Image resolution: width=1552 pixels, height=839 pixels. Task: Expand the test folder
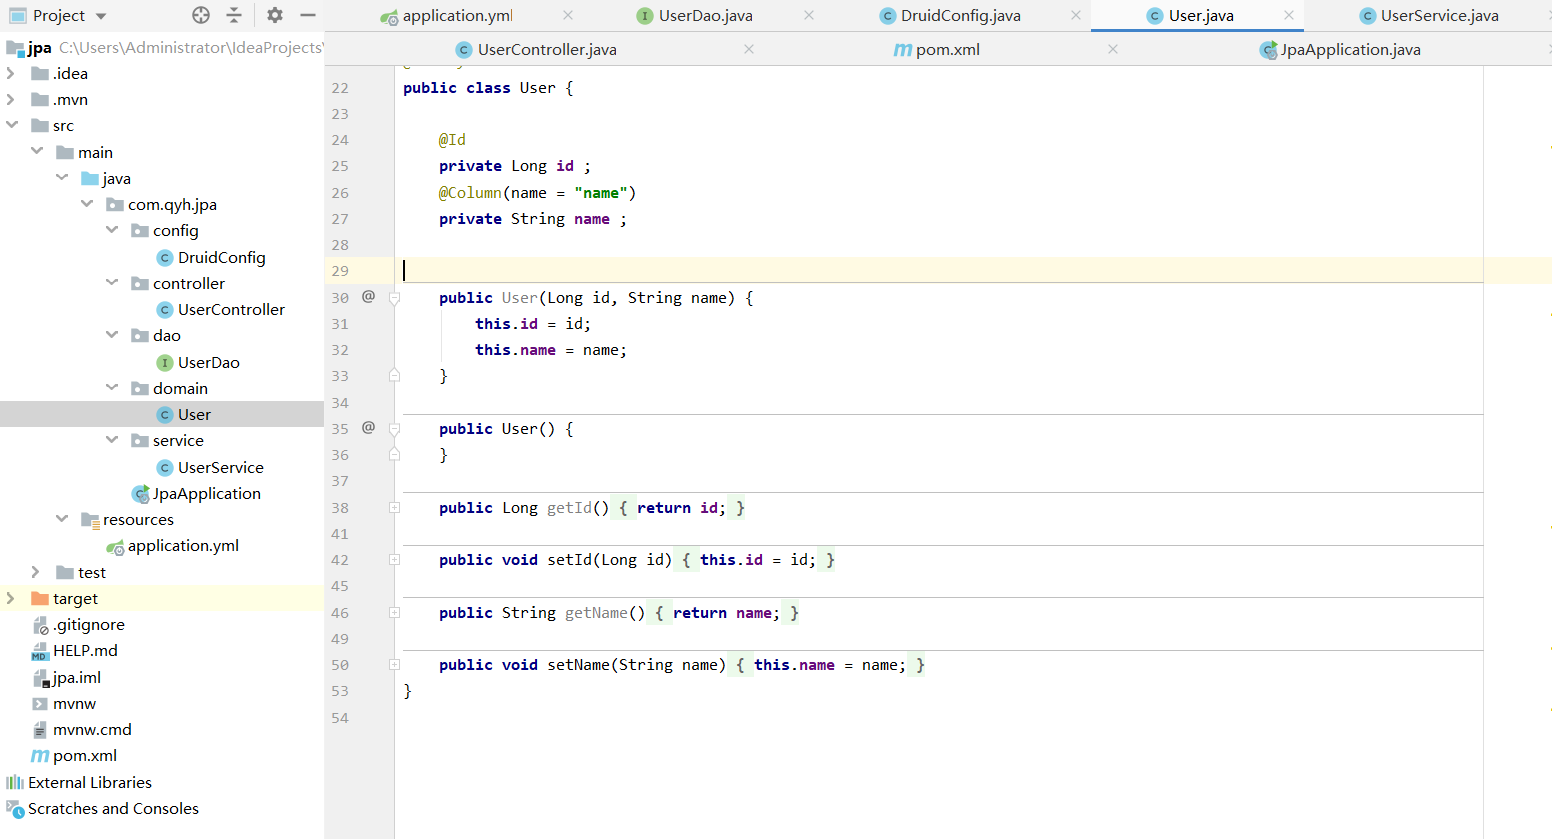click(x=36, y=572)
